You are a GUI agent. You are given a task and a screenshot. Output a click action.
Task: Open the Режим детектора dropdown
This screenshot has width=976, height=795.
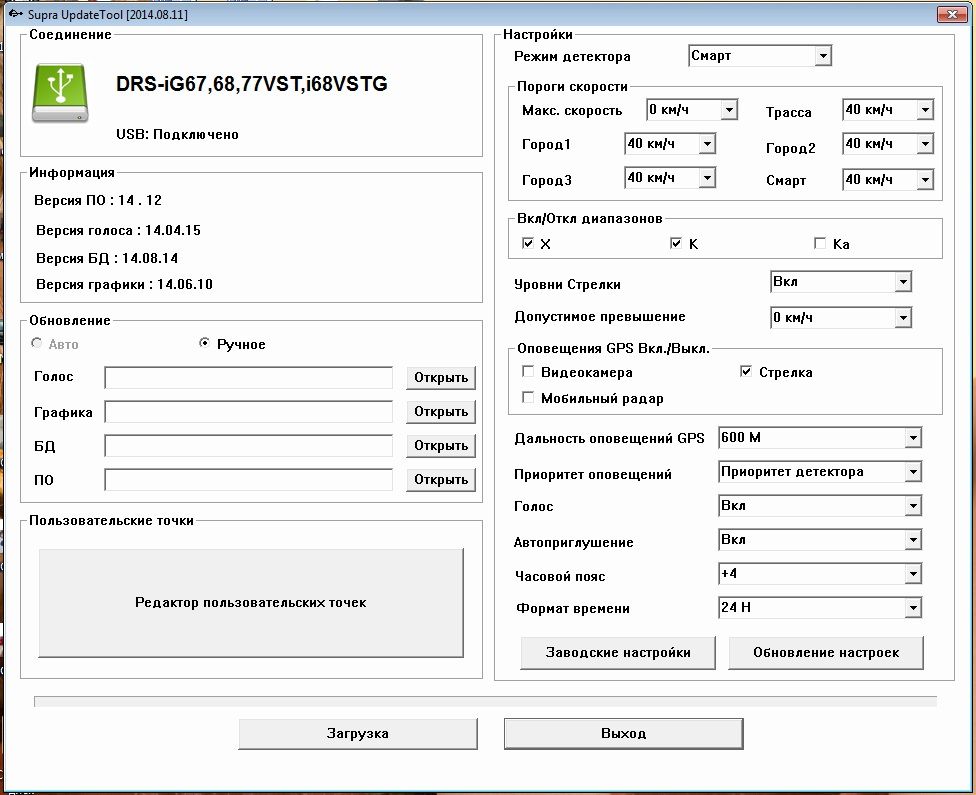coord(759,56)
